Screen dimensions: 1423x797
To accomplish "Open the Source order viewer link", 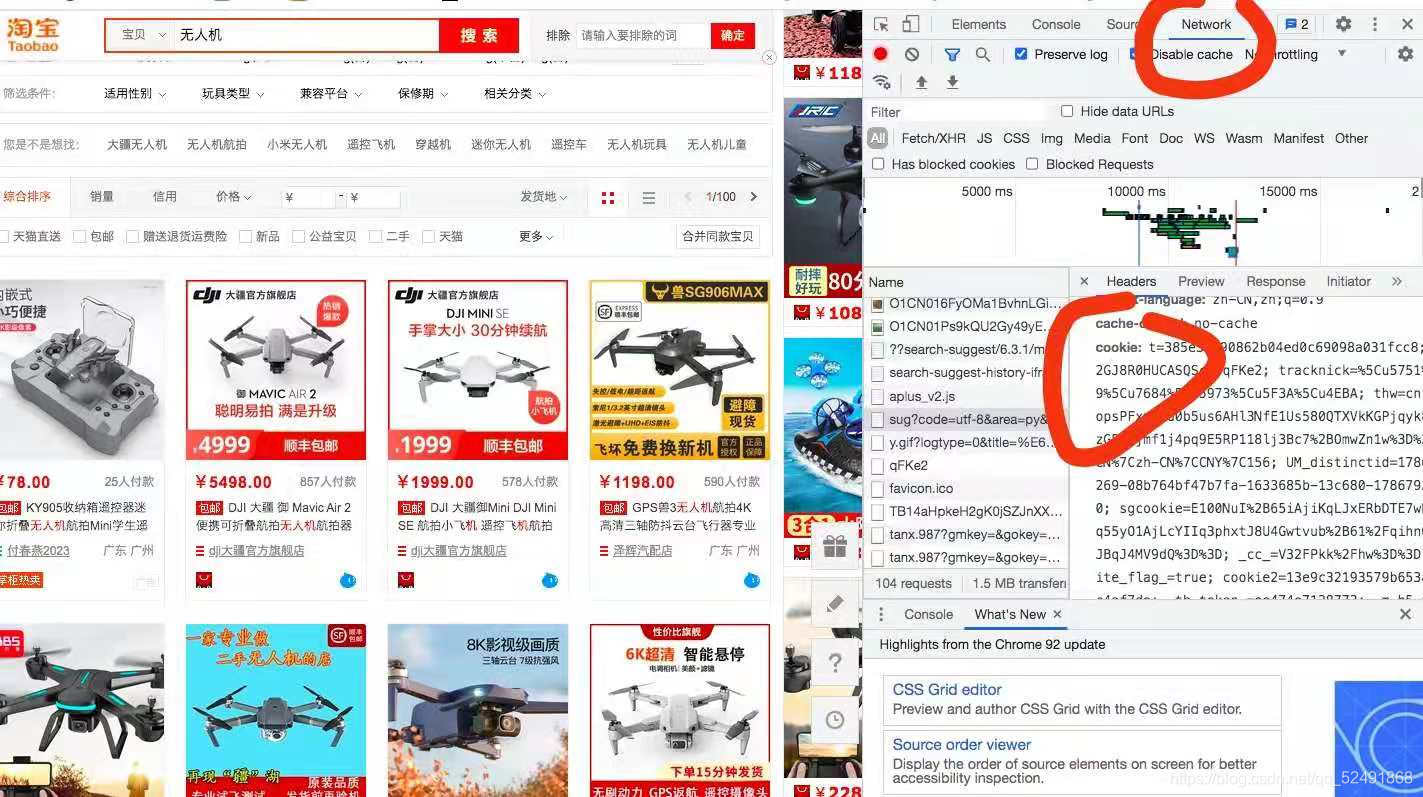I will click(x=961, y=744).
